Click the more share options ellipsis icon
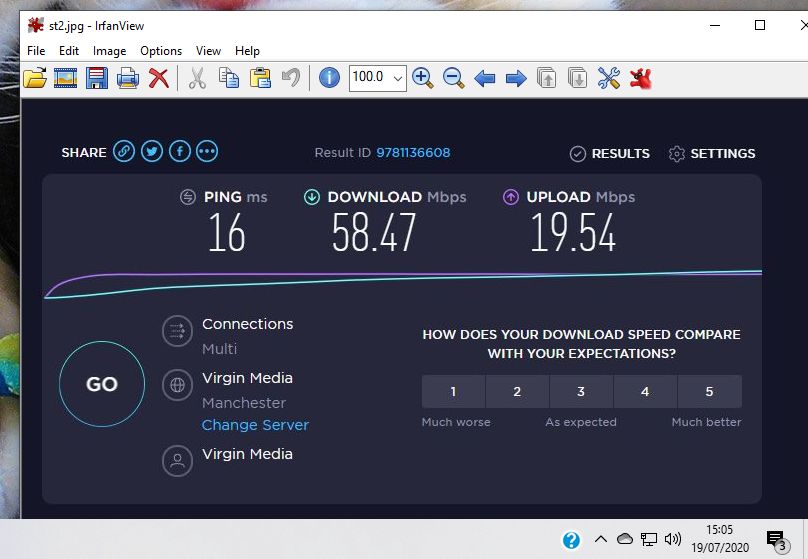Screen dimensions: 808x559 [207, 151]
